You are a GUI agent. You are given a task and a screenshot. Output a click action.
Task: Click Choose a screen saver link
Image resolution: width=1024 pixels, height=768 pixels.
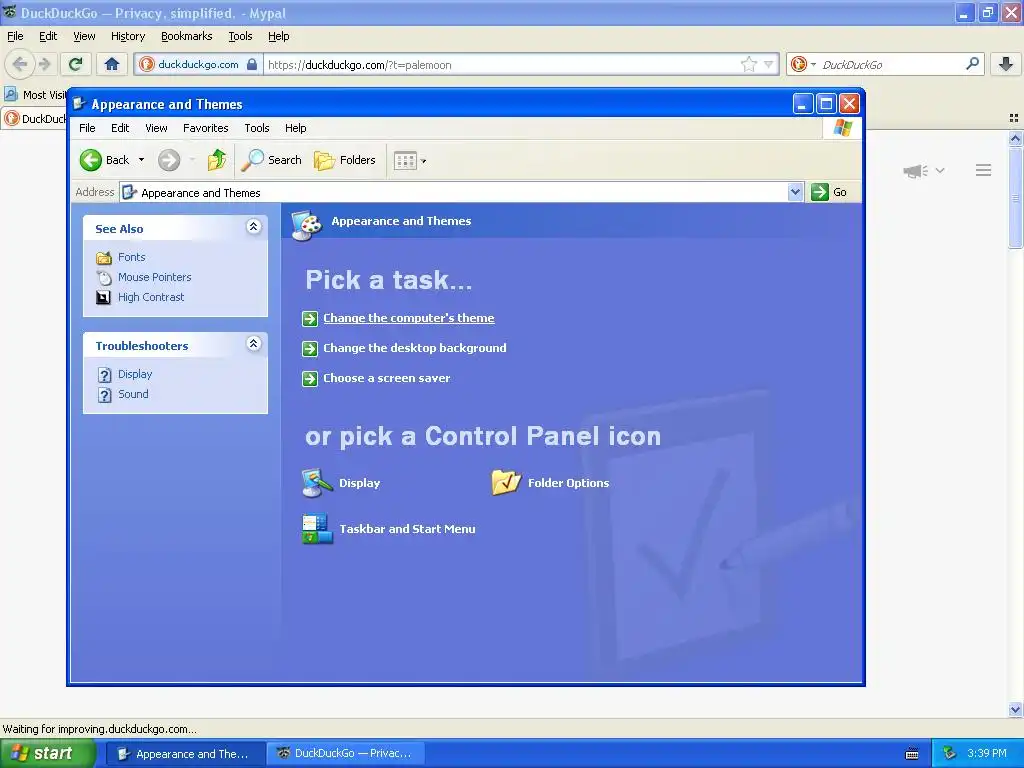(387, 378)
